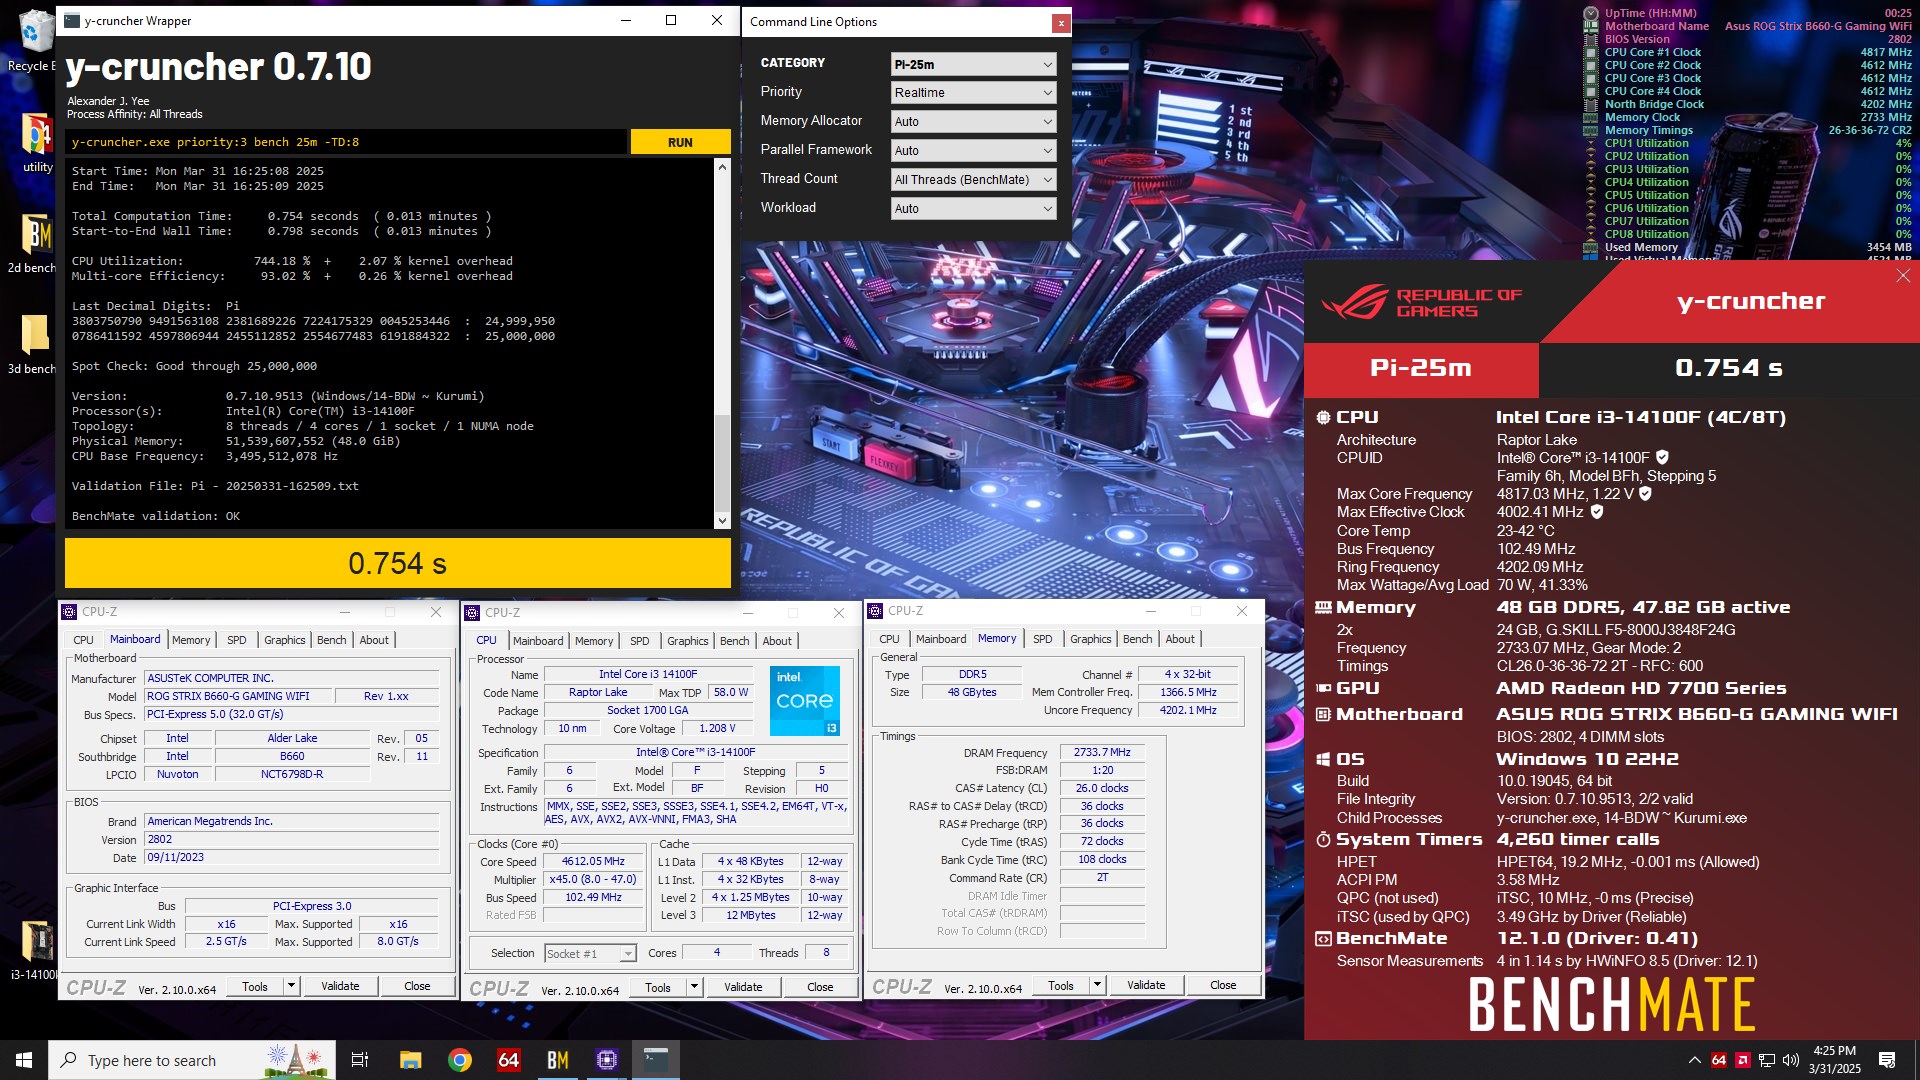Open Graphics tab in CPU-Z CPU window
Screen dimensions: 1920x1080
coord(688,641)
